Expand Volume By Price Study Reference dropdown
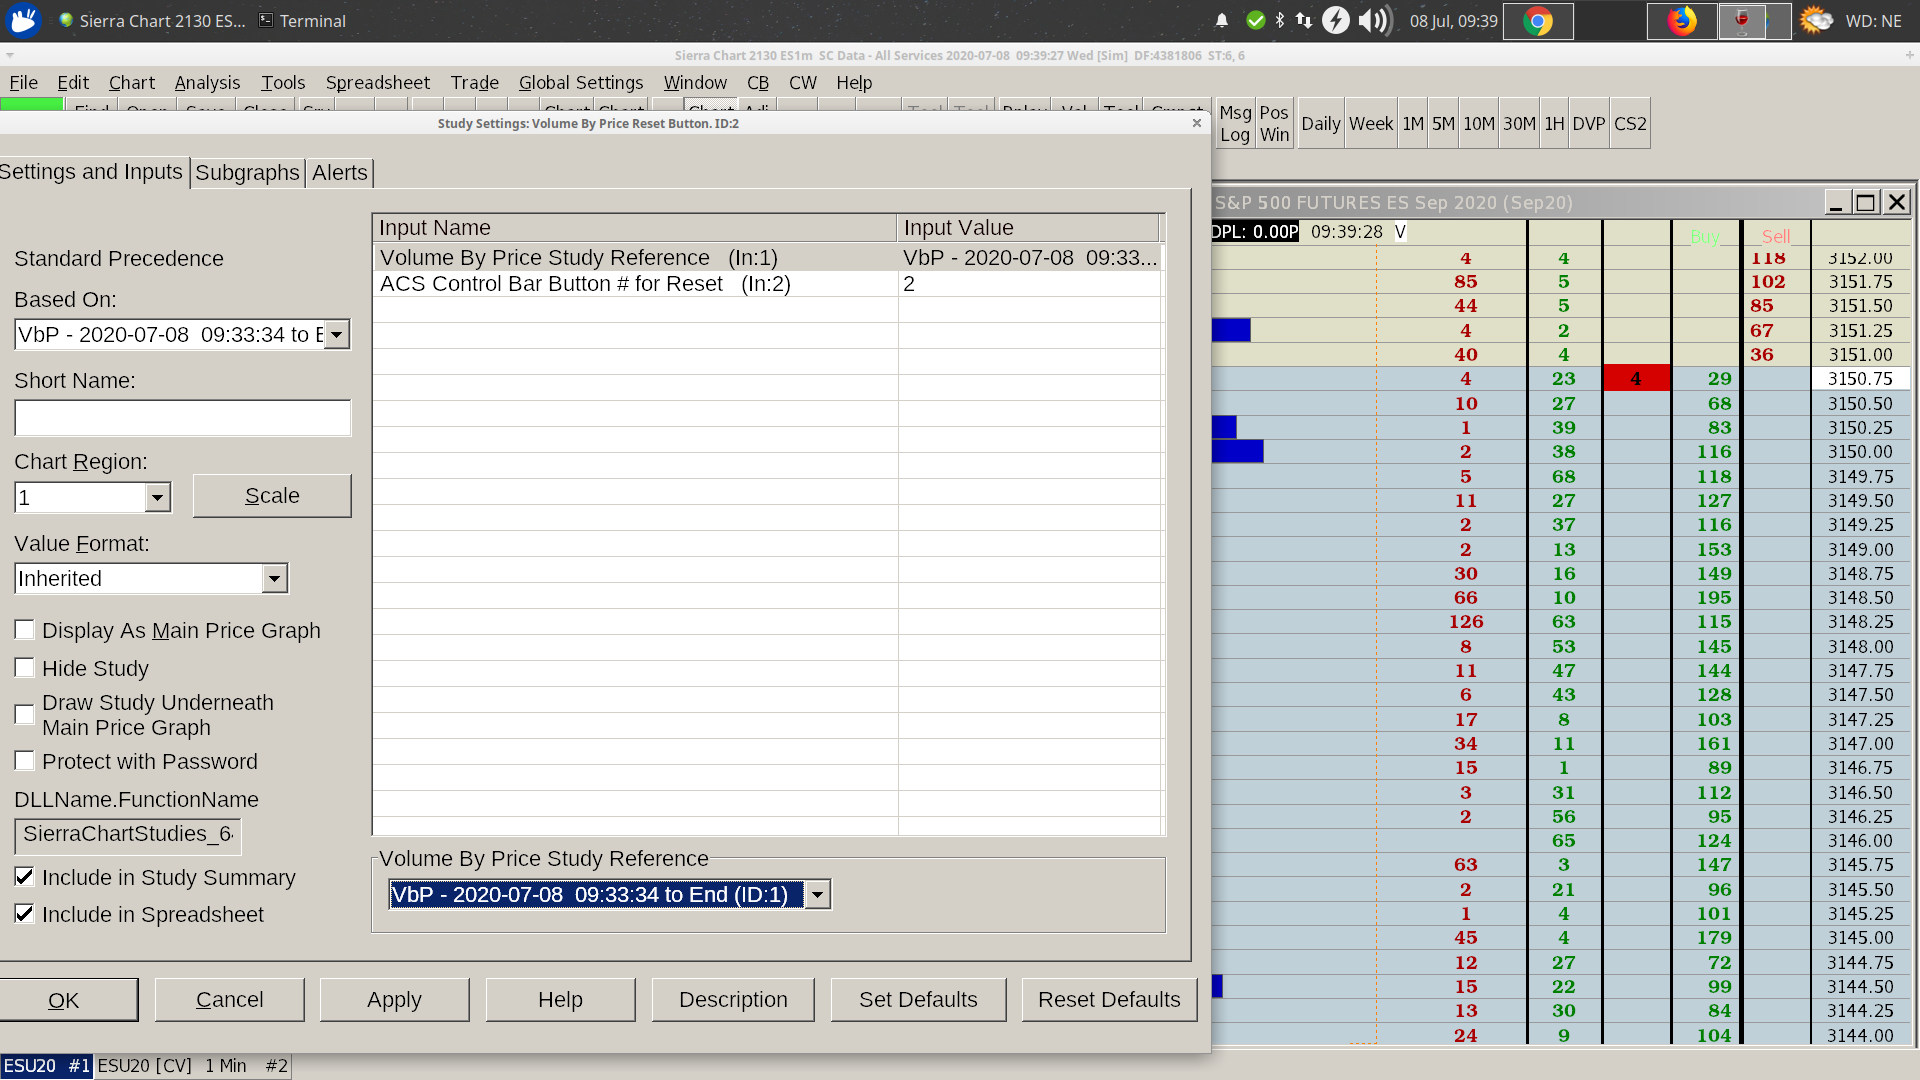This screenshot has width=1920, height=1080. coord(817,895)
